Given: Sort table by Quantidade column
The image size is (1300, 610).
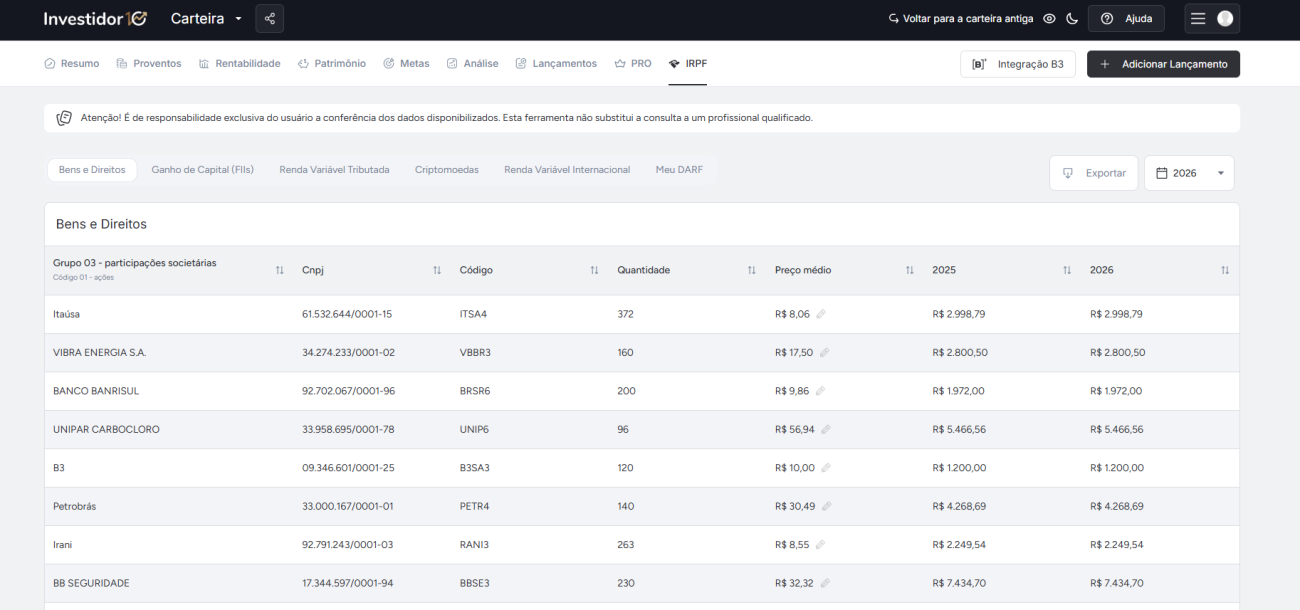Looking at the screenshot, I should pos(751,271).
